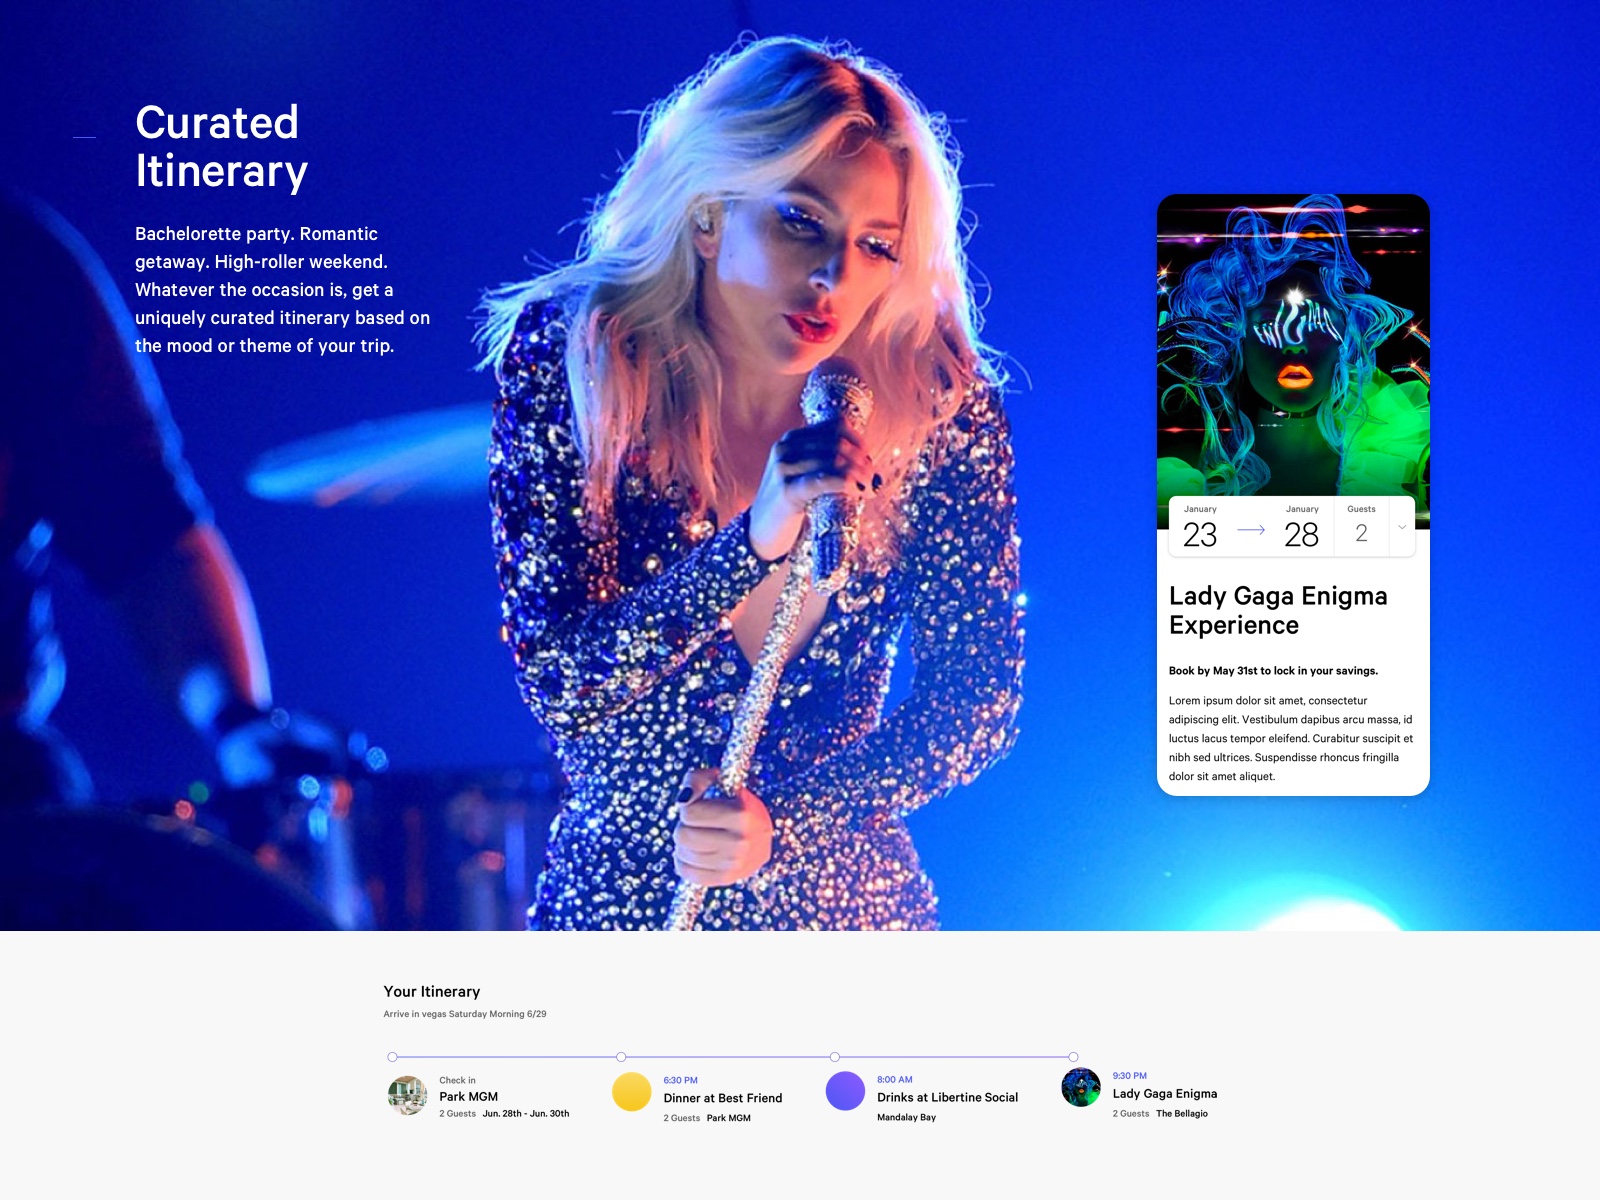Click "2 Guests" under the Park MGM check-in
Viewport: 1600px width, 1200px height.
click(458, 1114)
